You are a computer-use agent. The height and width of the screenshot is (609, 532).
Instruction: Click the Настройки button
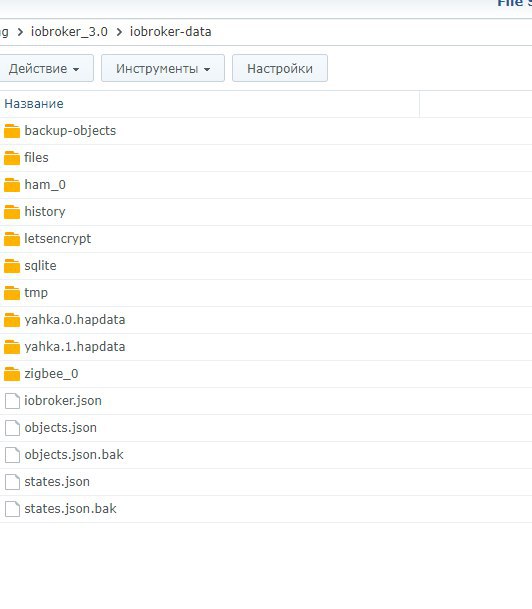click(280, 68)
